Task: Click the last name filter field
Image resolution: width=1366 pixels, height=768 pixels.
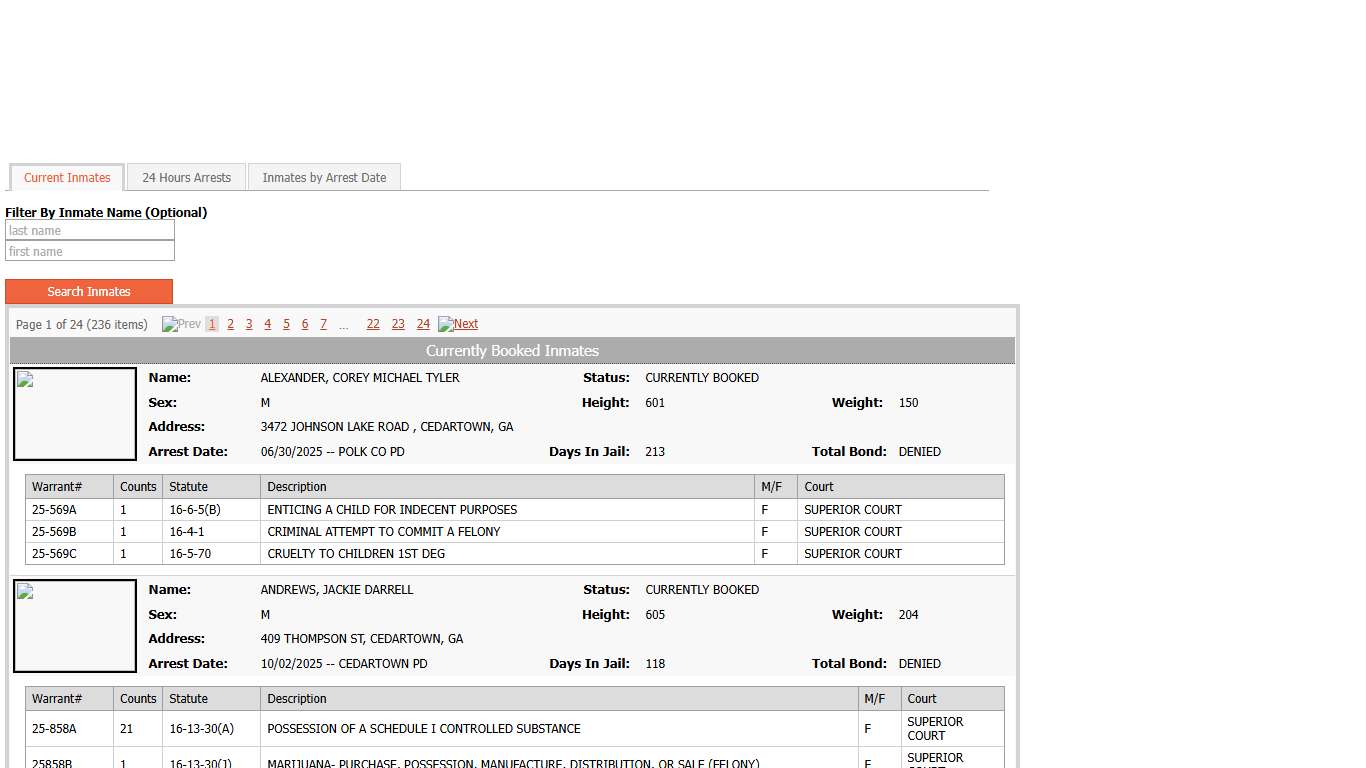Action: (x=90, y=230)
